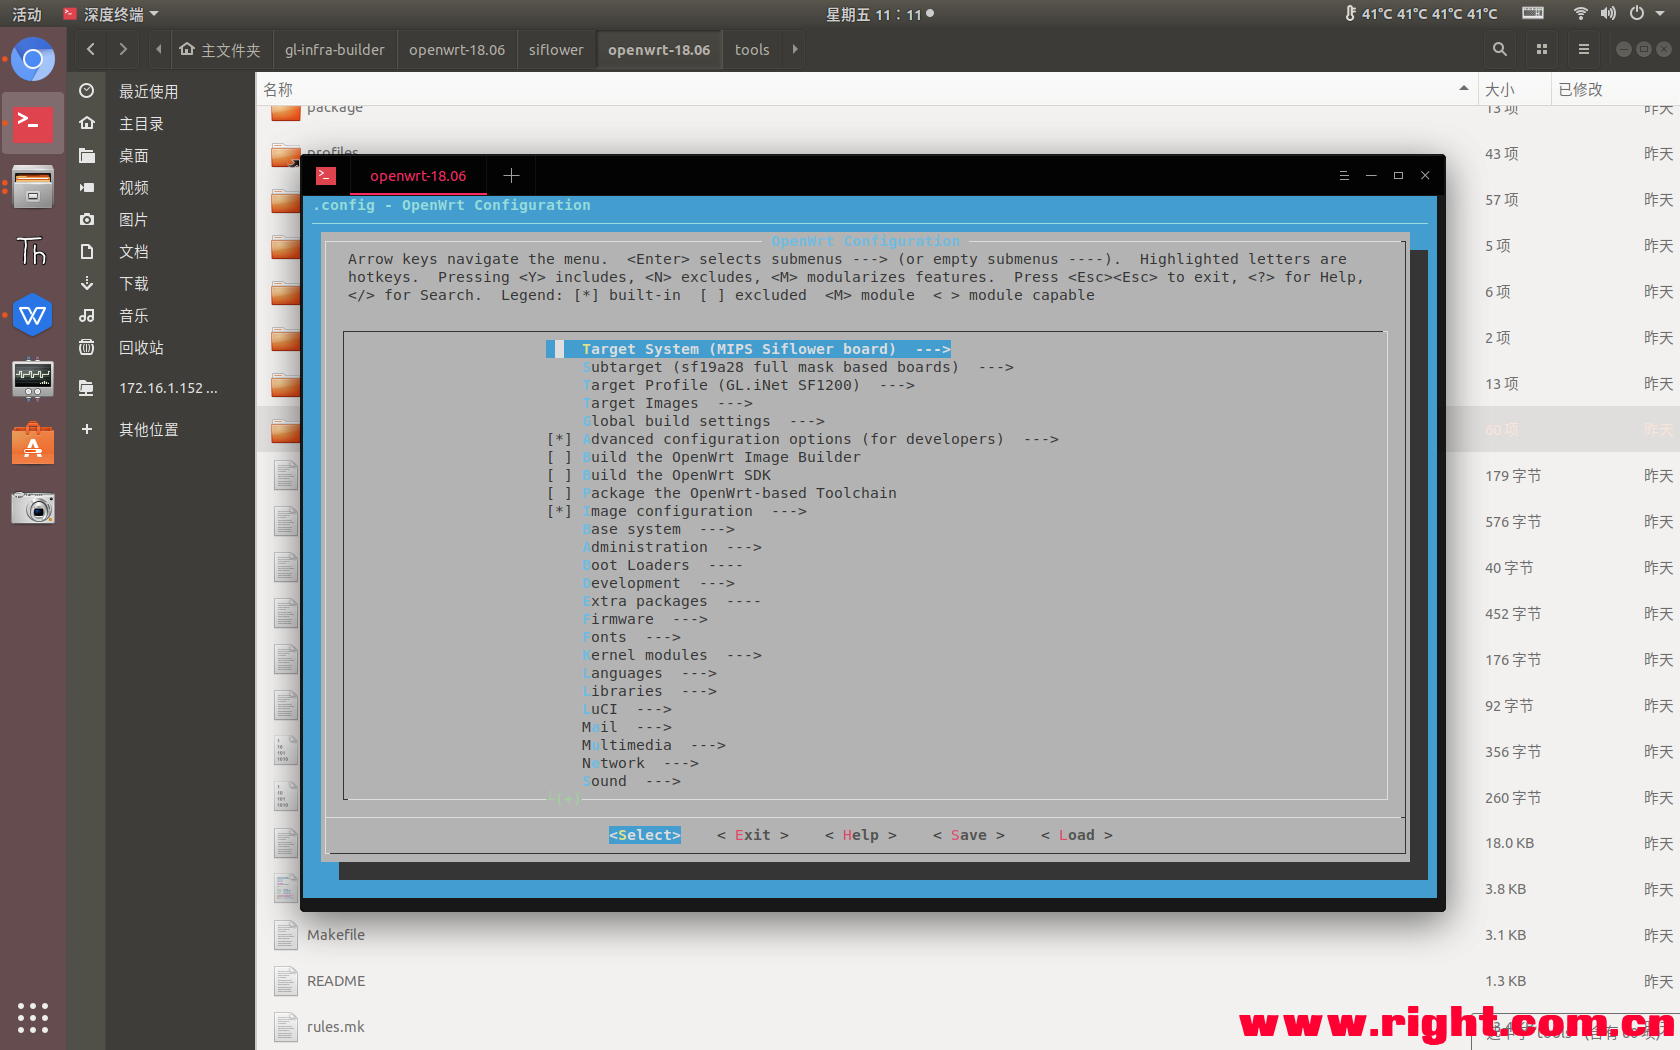Click Exit button in menuconfig
This screenshot has width=1680, height=1050.
click(x=753, y=835)
